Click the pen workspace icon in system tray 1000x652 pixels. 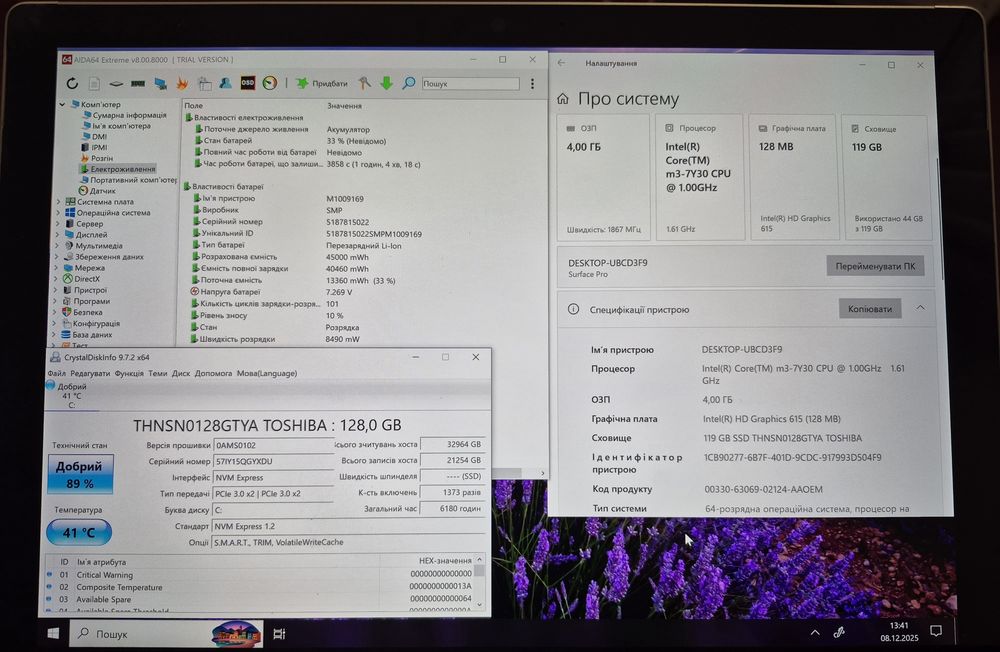[x=839, y=632]
